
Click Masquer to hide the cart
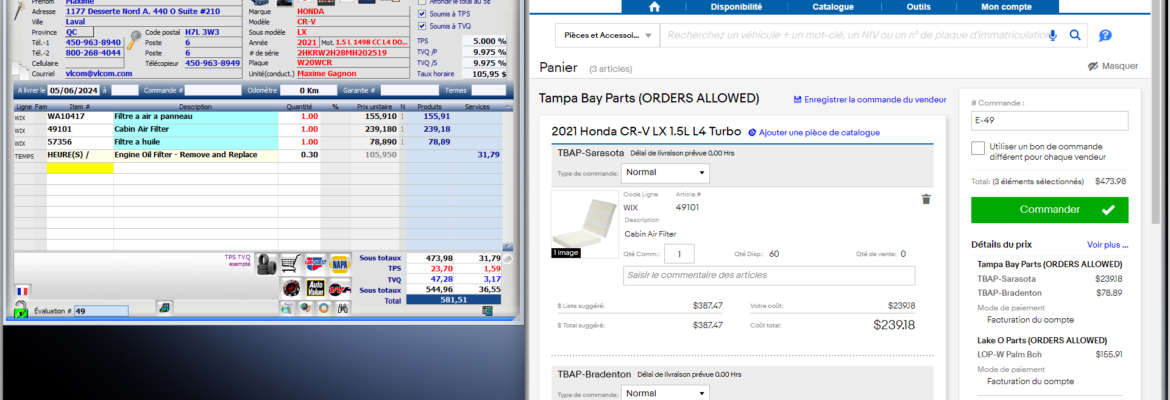(1113, 66)
